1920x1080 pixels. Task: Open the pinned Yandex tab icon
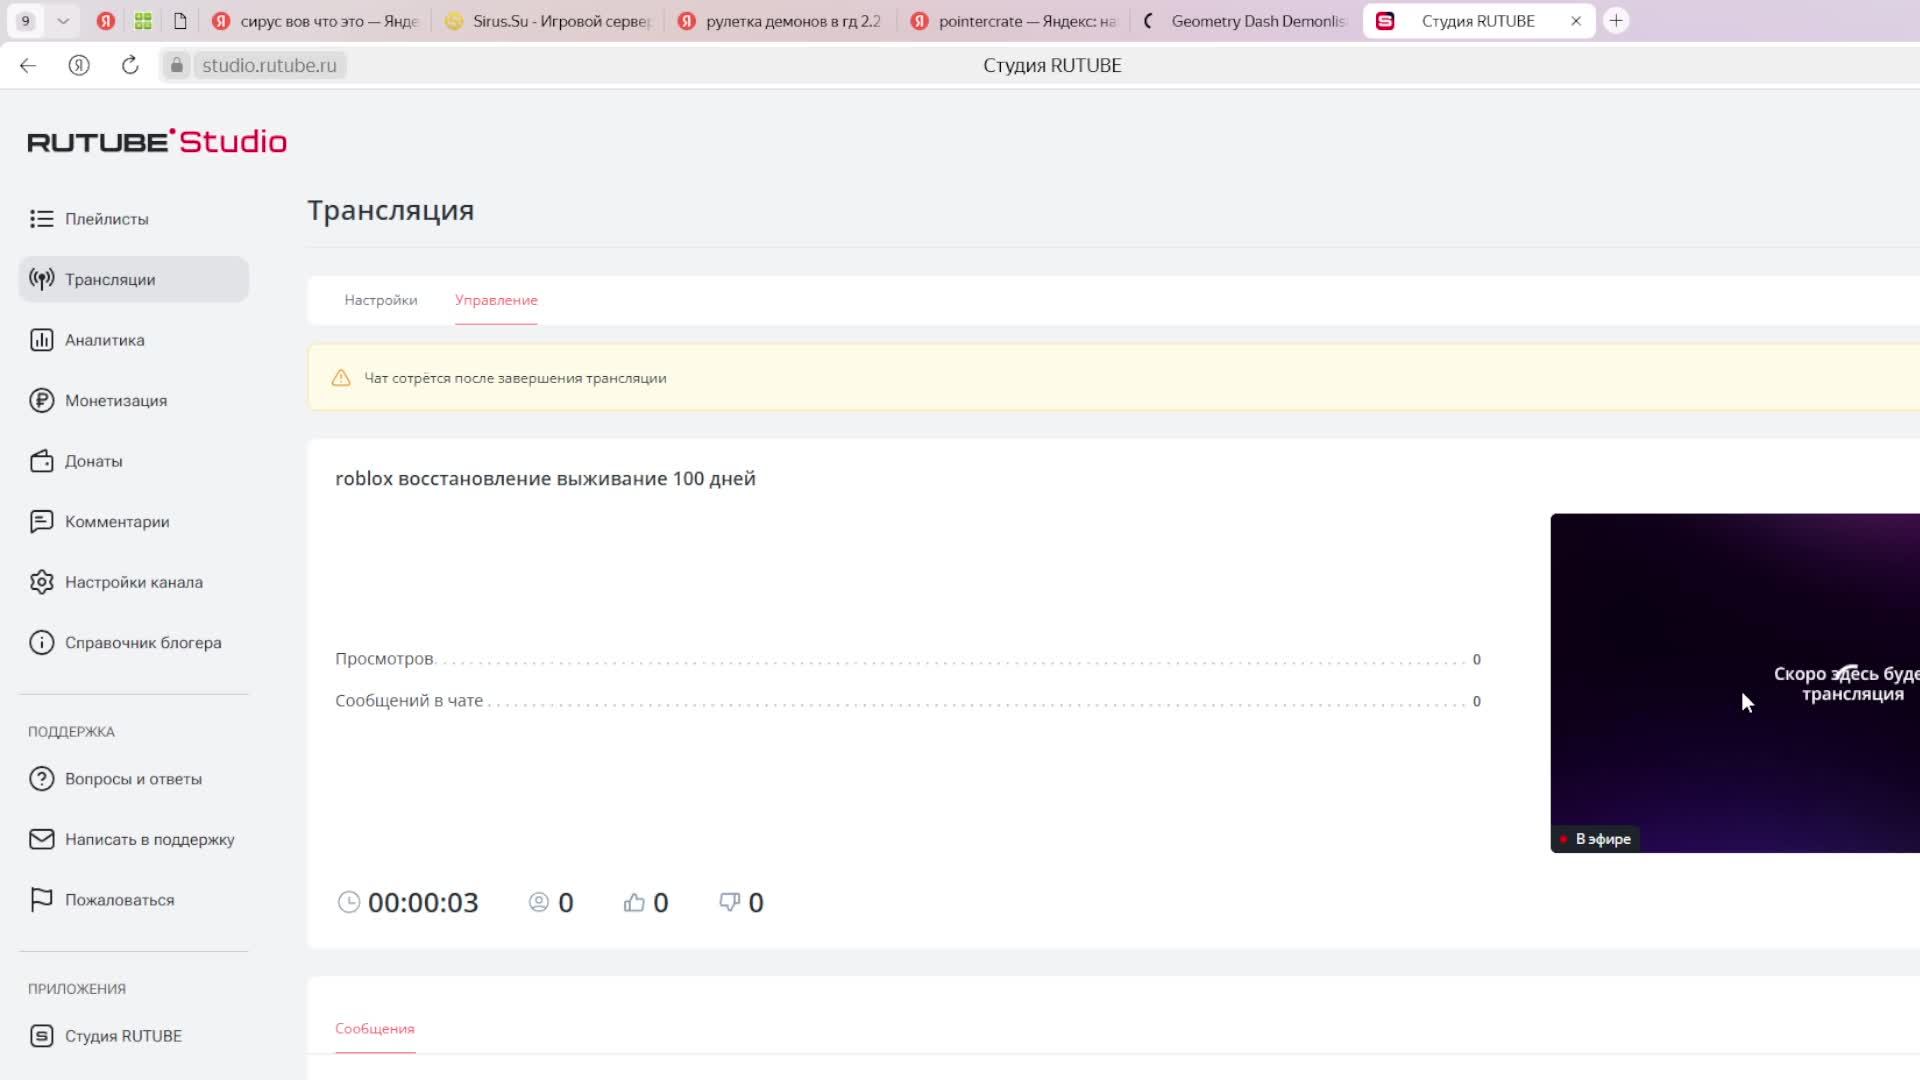pyautogui.click(x=105, y=21)
